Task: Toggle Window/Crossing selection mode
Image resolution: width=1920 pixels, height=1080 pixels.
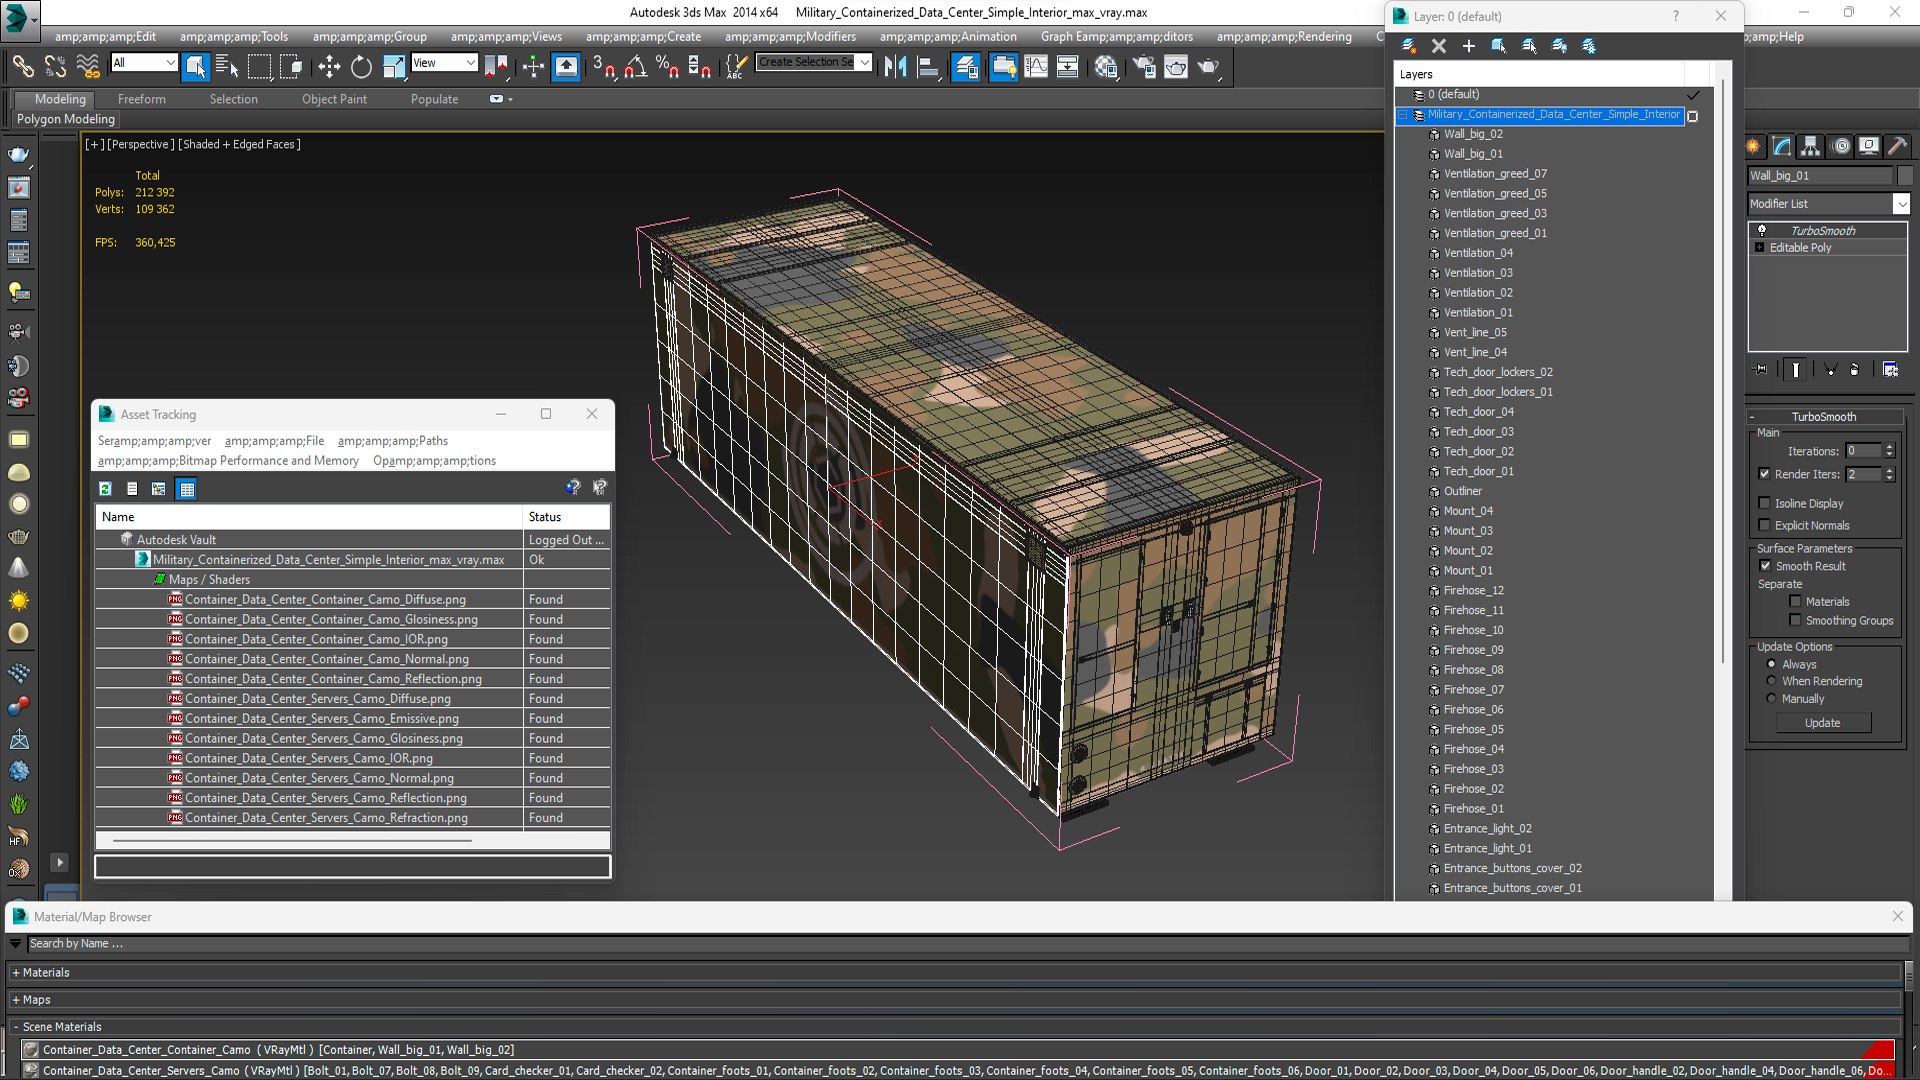Action: click(291, 67)
